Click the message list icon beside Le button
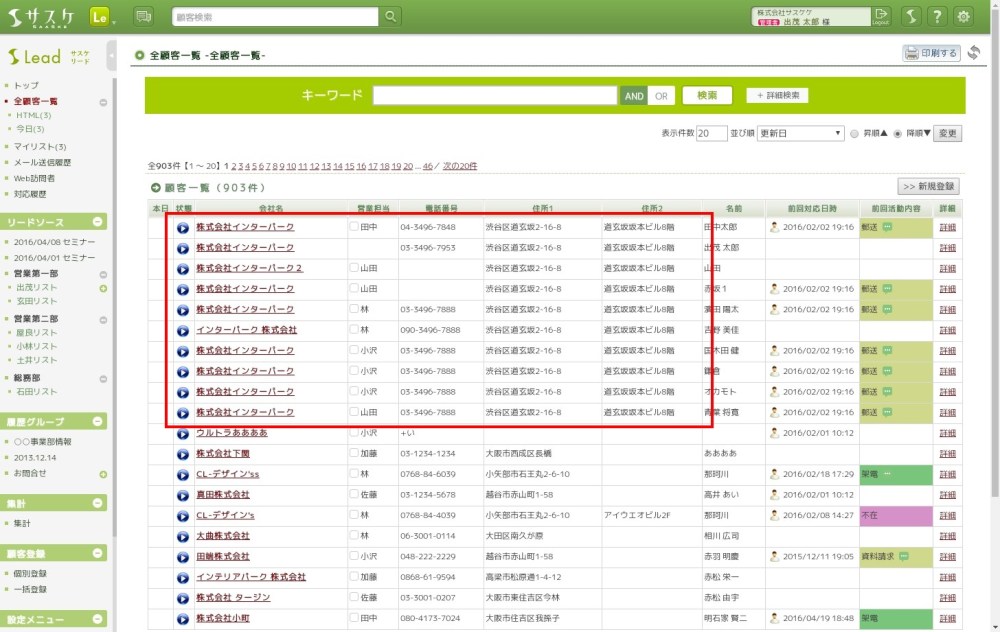Viewport: 1000px width, 632px height. click(143, 16)
